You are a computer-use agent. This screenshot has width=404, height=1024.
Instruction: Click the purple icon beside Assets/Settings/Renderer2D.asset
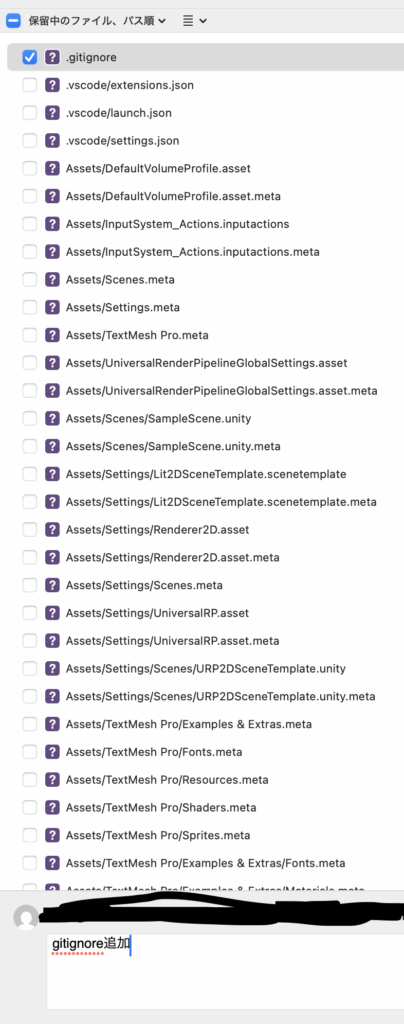tap(52, 530)
